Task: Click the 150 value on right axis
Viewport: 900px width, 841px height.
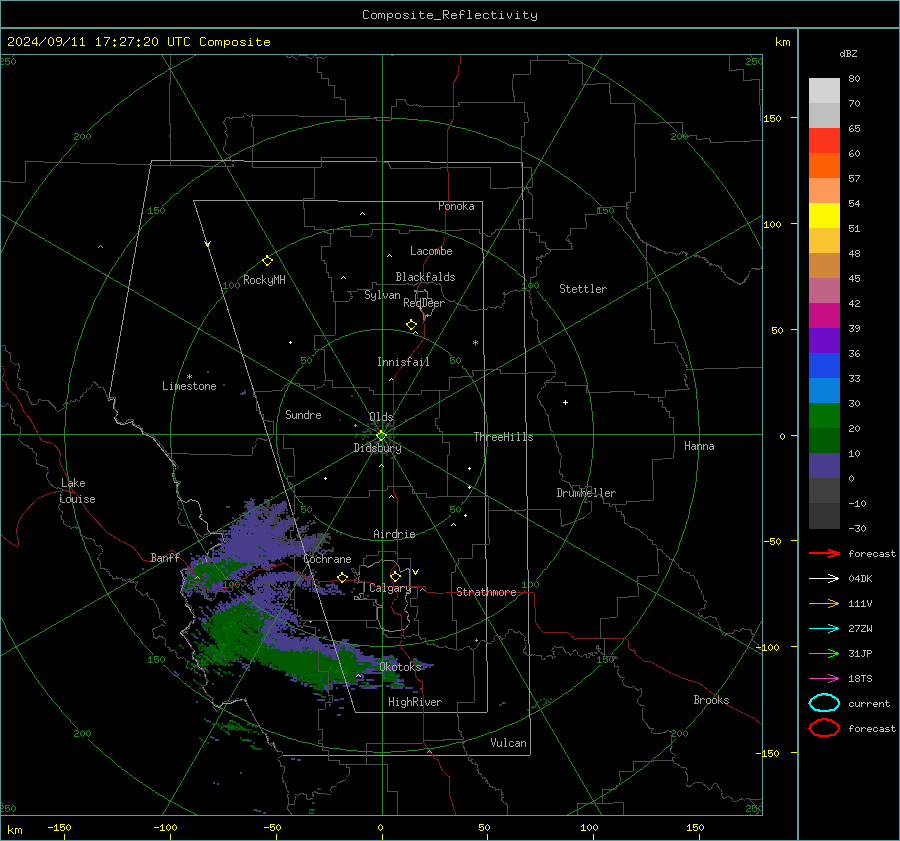Action: point(772,118)
